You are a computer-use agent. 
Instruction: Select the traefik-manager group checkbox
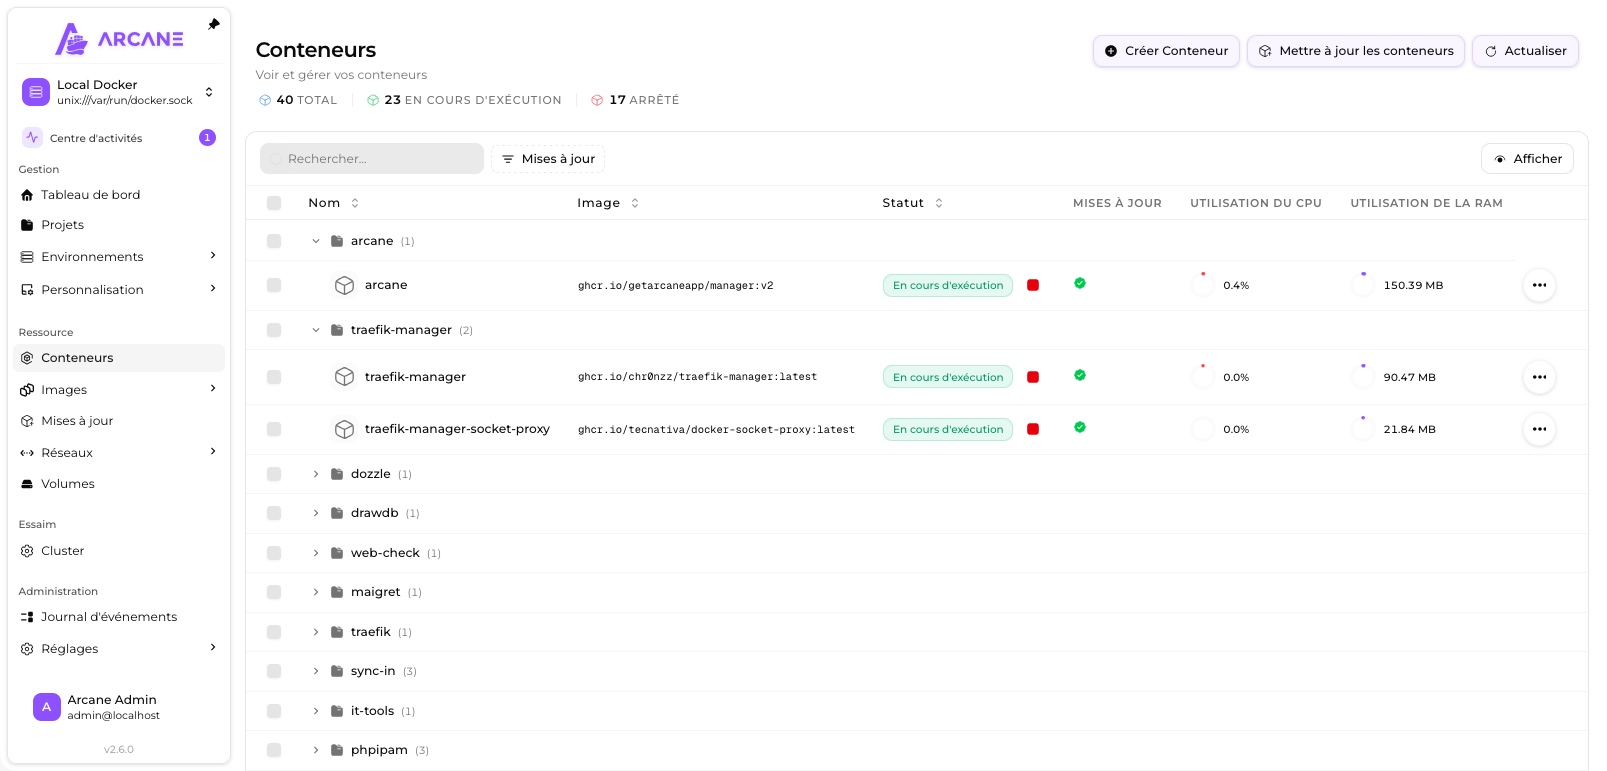tap(274, 330)
